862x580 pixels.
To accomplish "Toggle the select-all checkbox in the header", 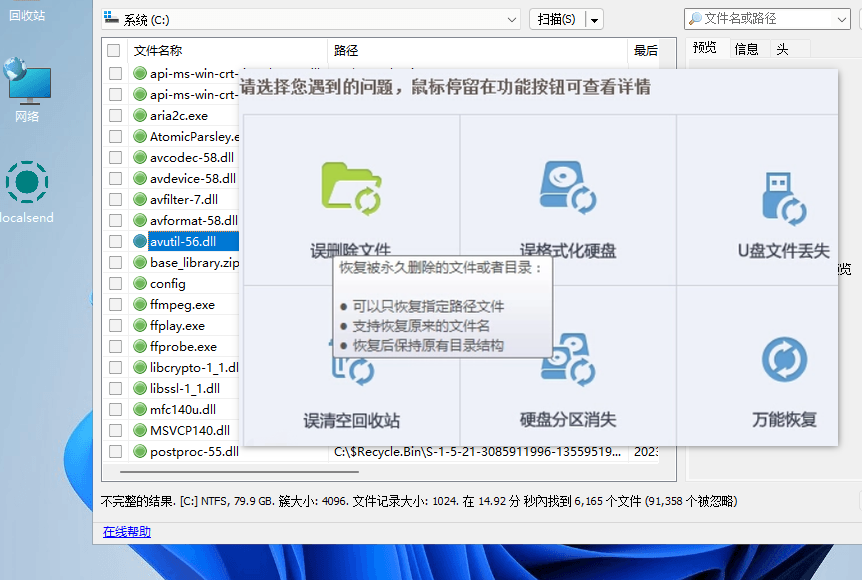I will 114,51.
